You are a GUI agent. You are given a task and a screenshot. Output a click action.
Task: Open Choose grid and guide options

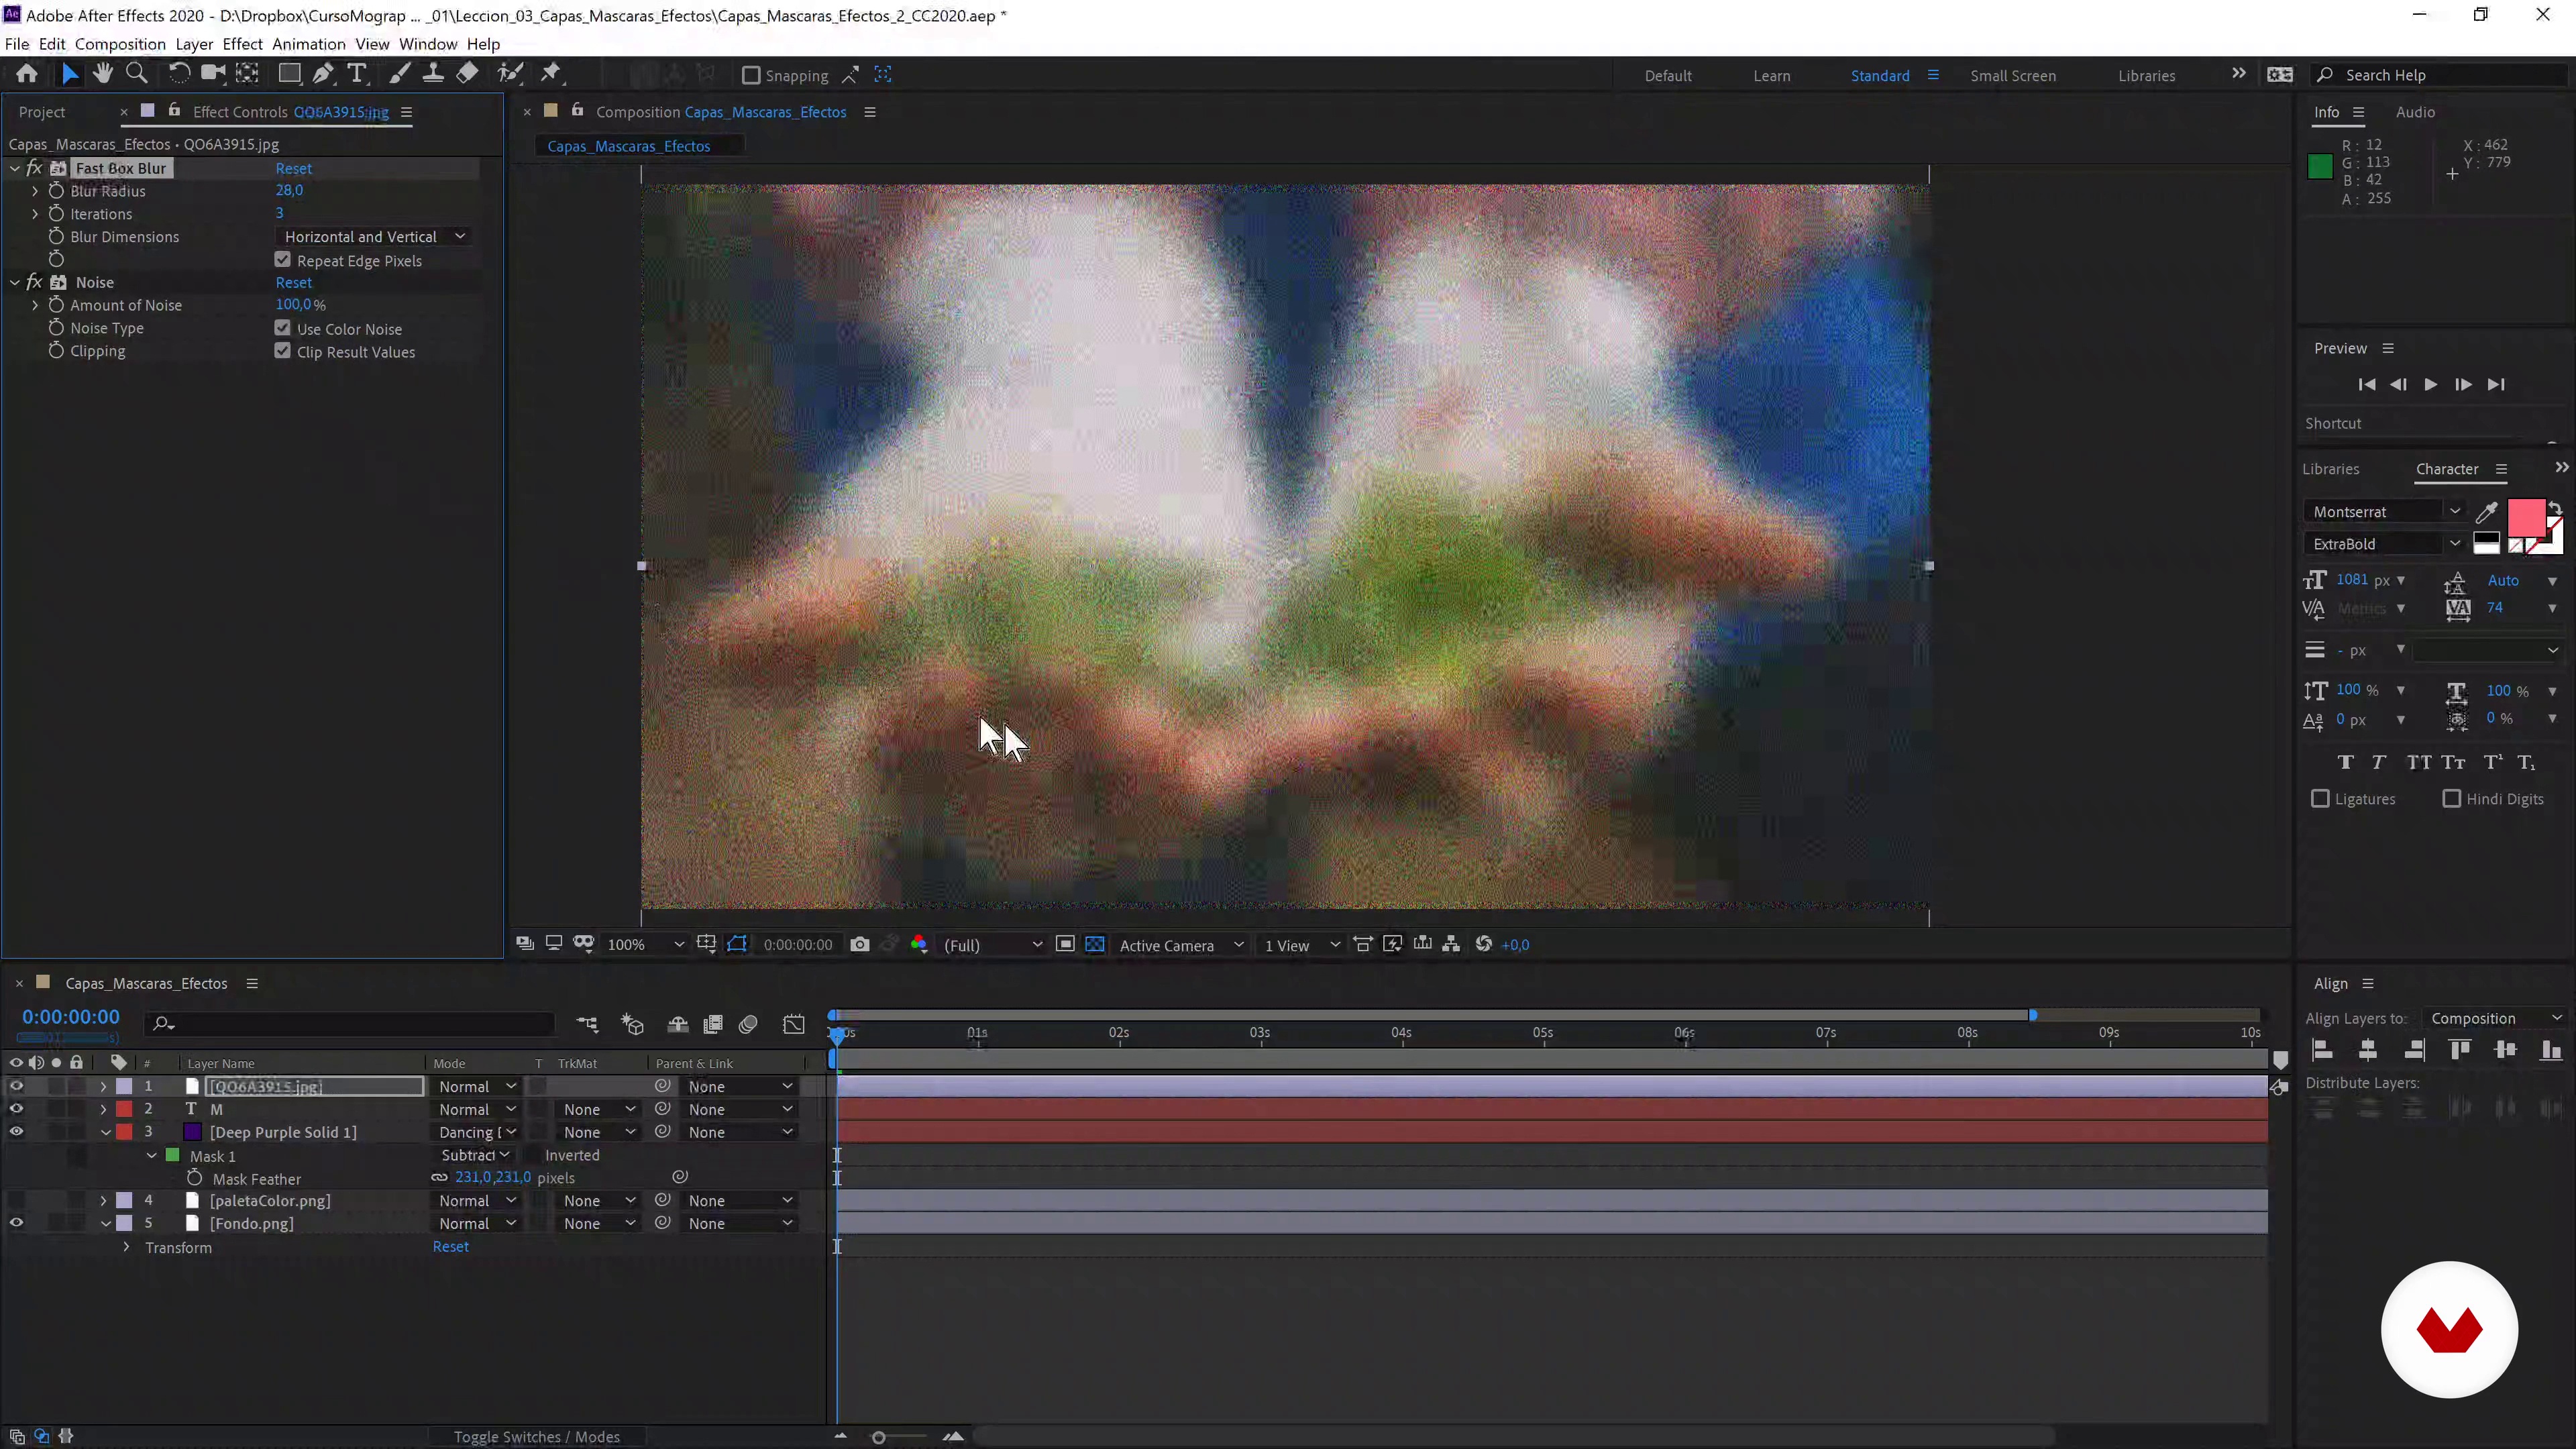coord(706,945)
